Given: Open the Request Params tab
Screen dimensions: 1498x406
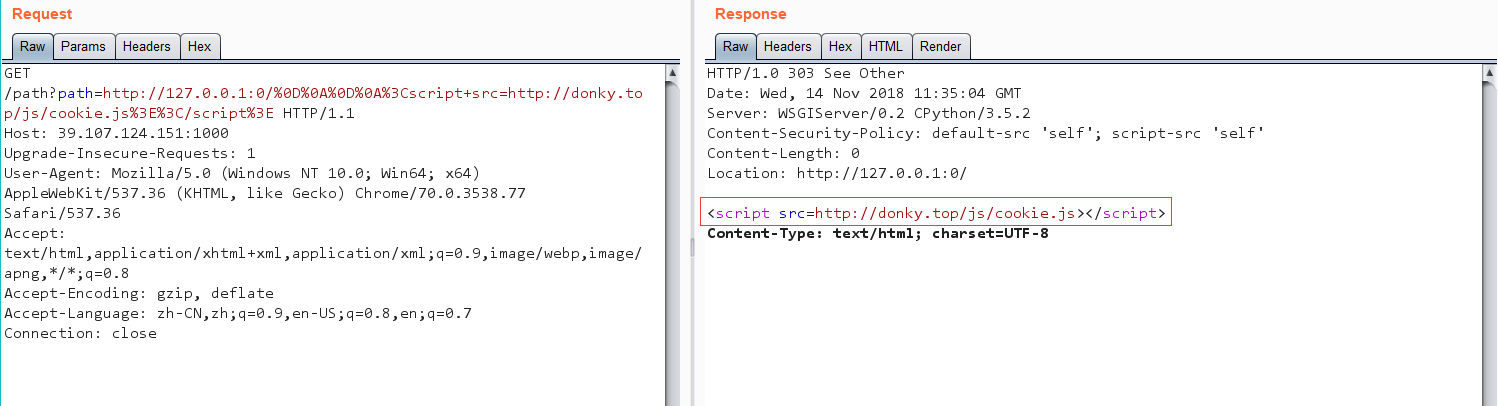Looking at the screenshot, I should (x=84, y=46).
